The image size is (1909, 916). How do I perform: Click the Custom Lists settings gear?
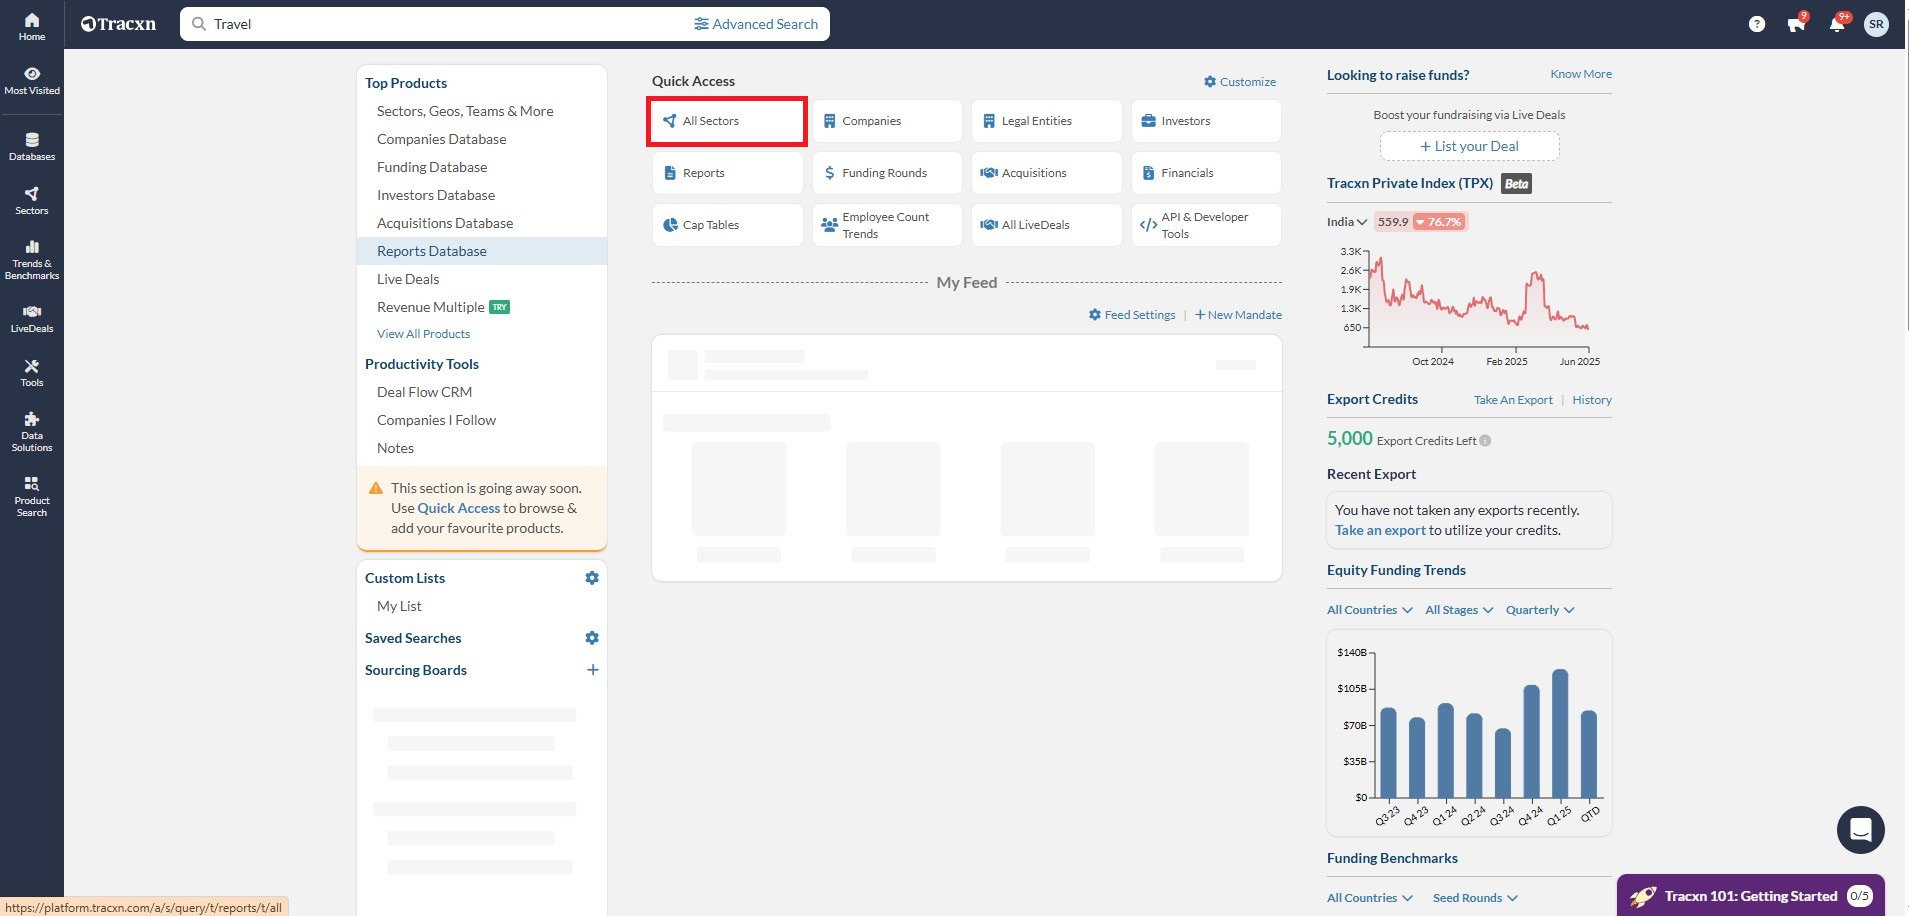pyautogui.click(x=592, y=578)
